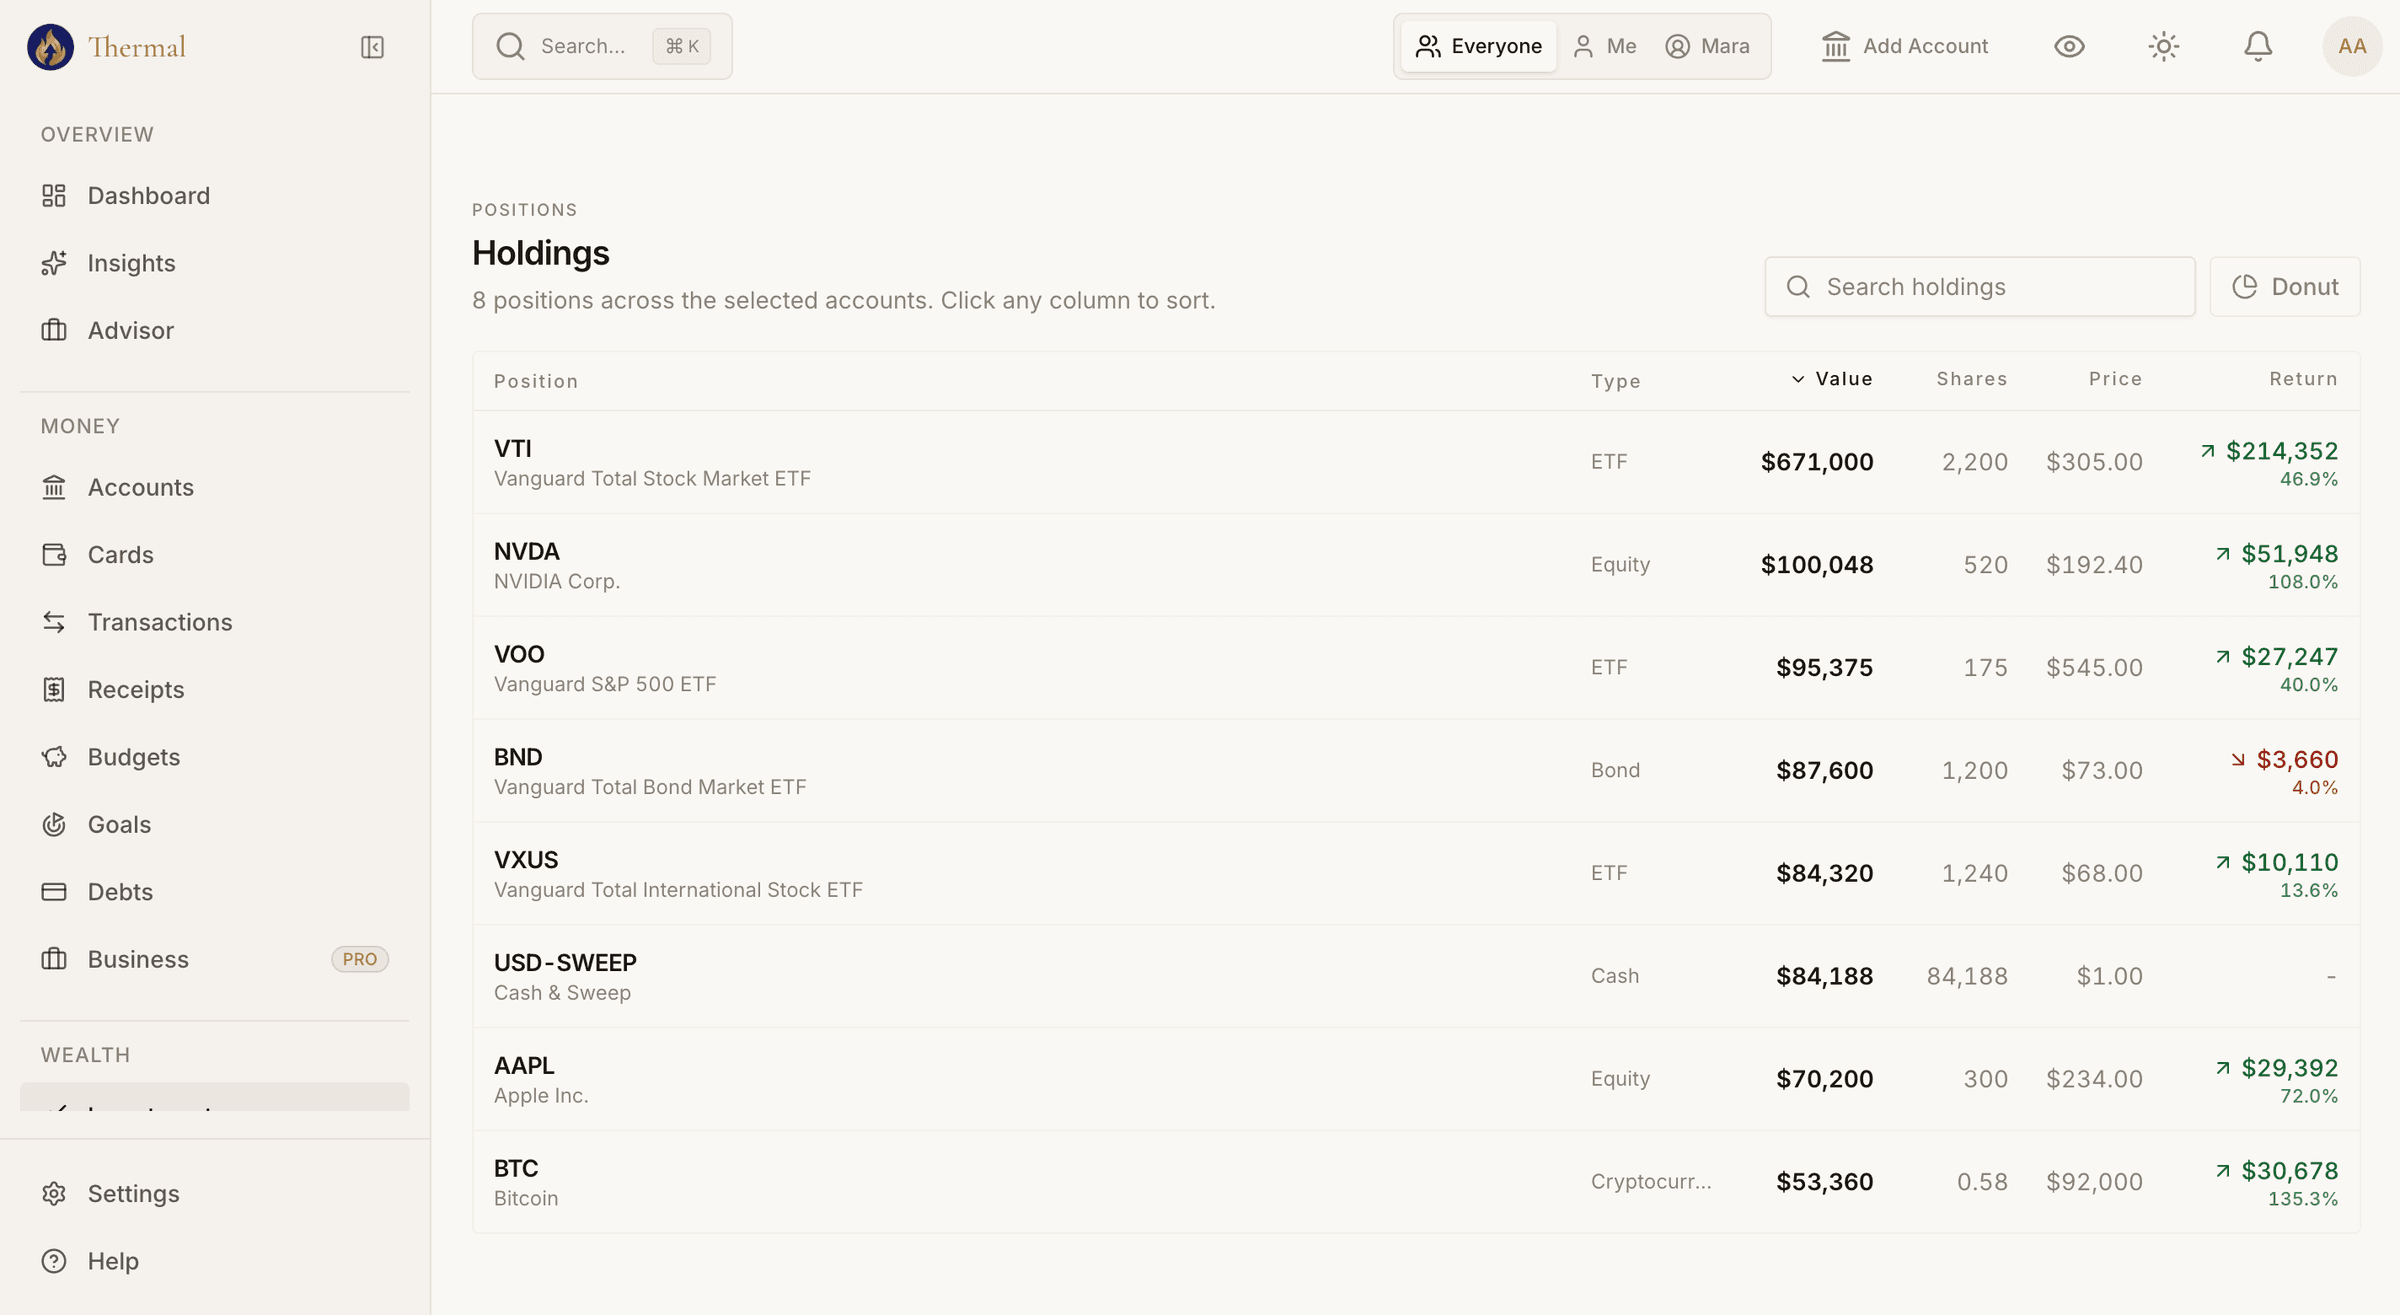This screenshot has width=2400, height=1315.
Task: Switch to Donut chart view
Action: coord(2285,287)
